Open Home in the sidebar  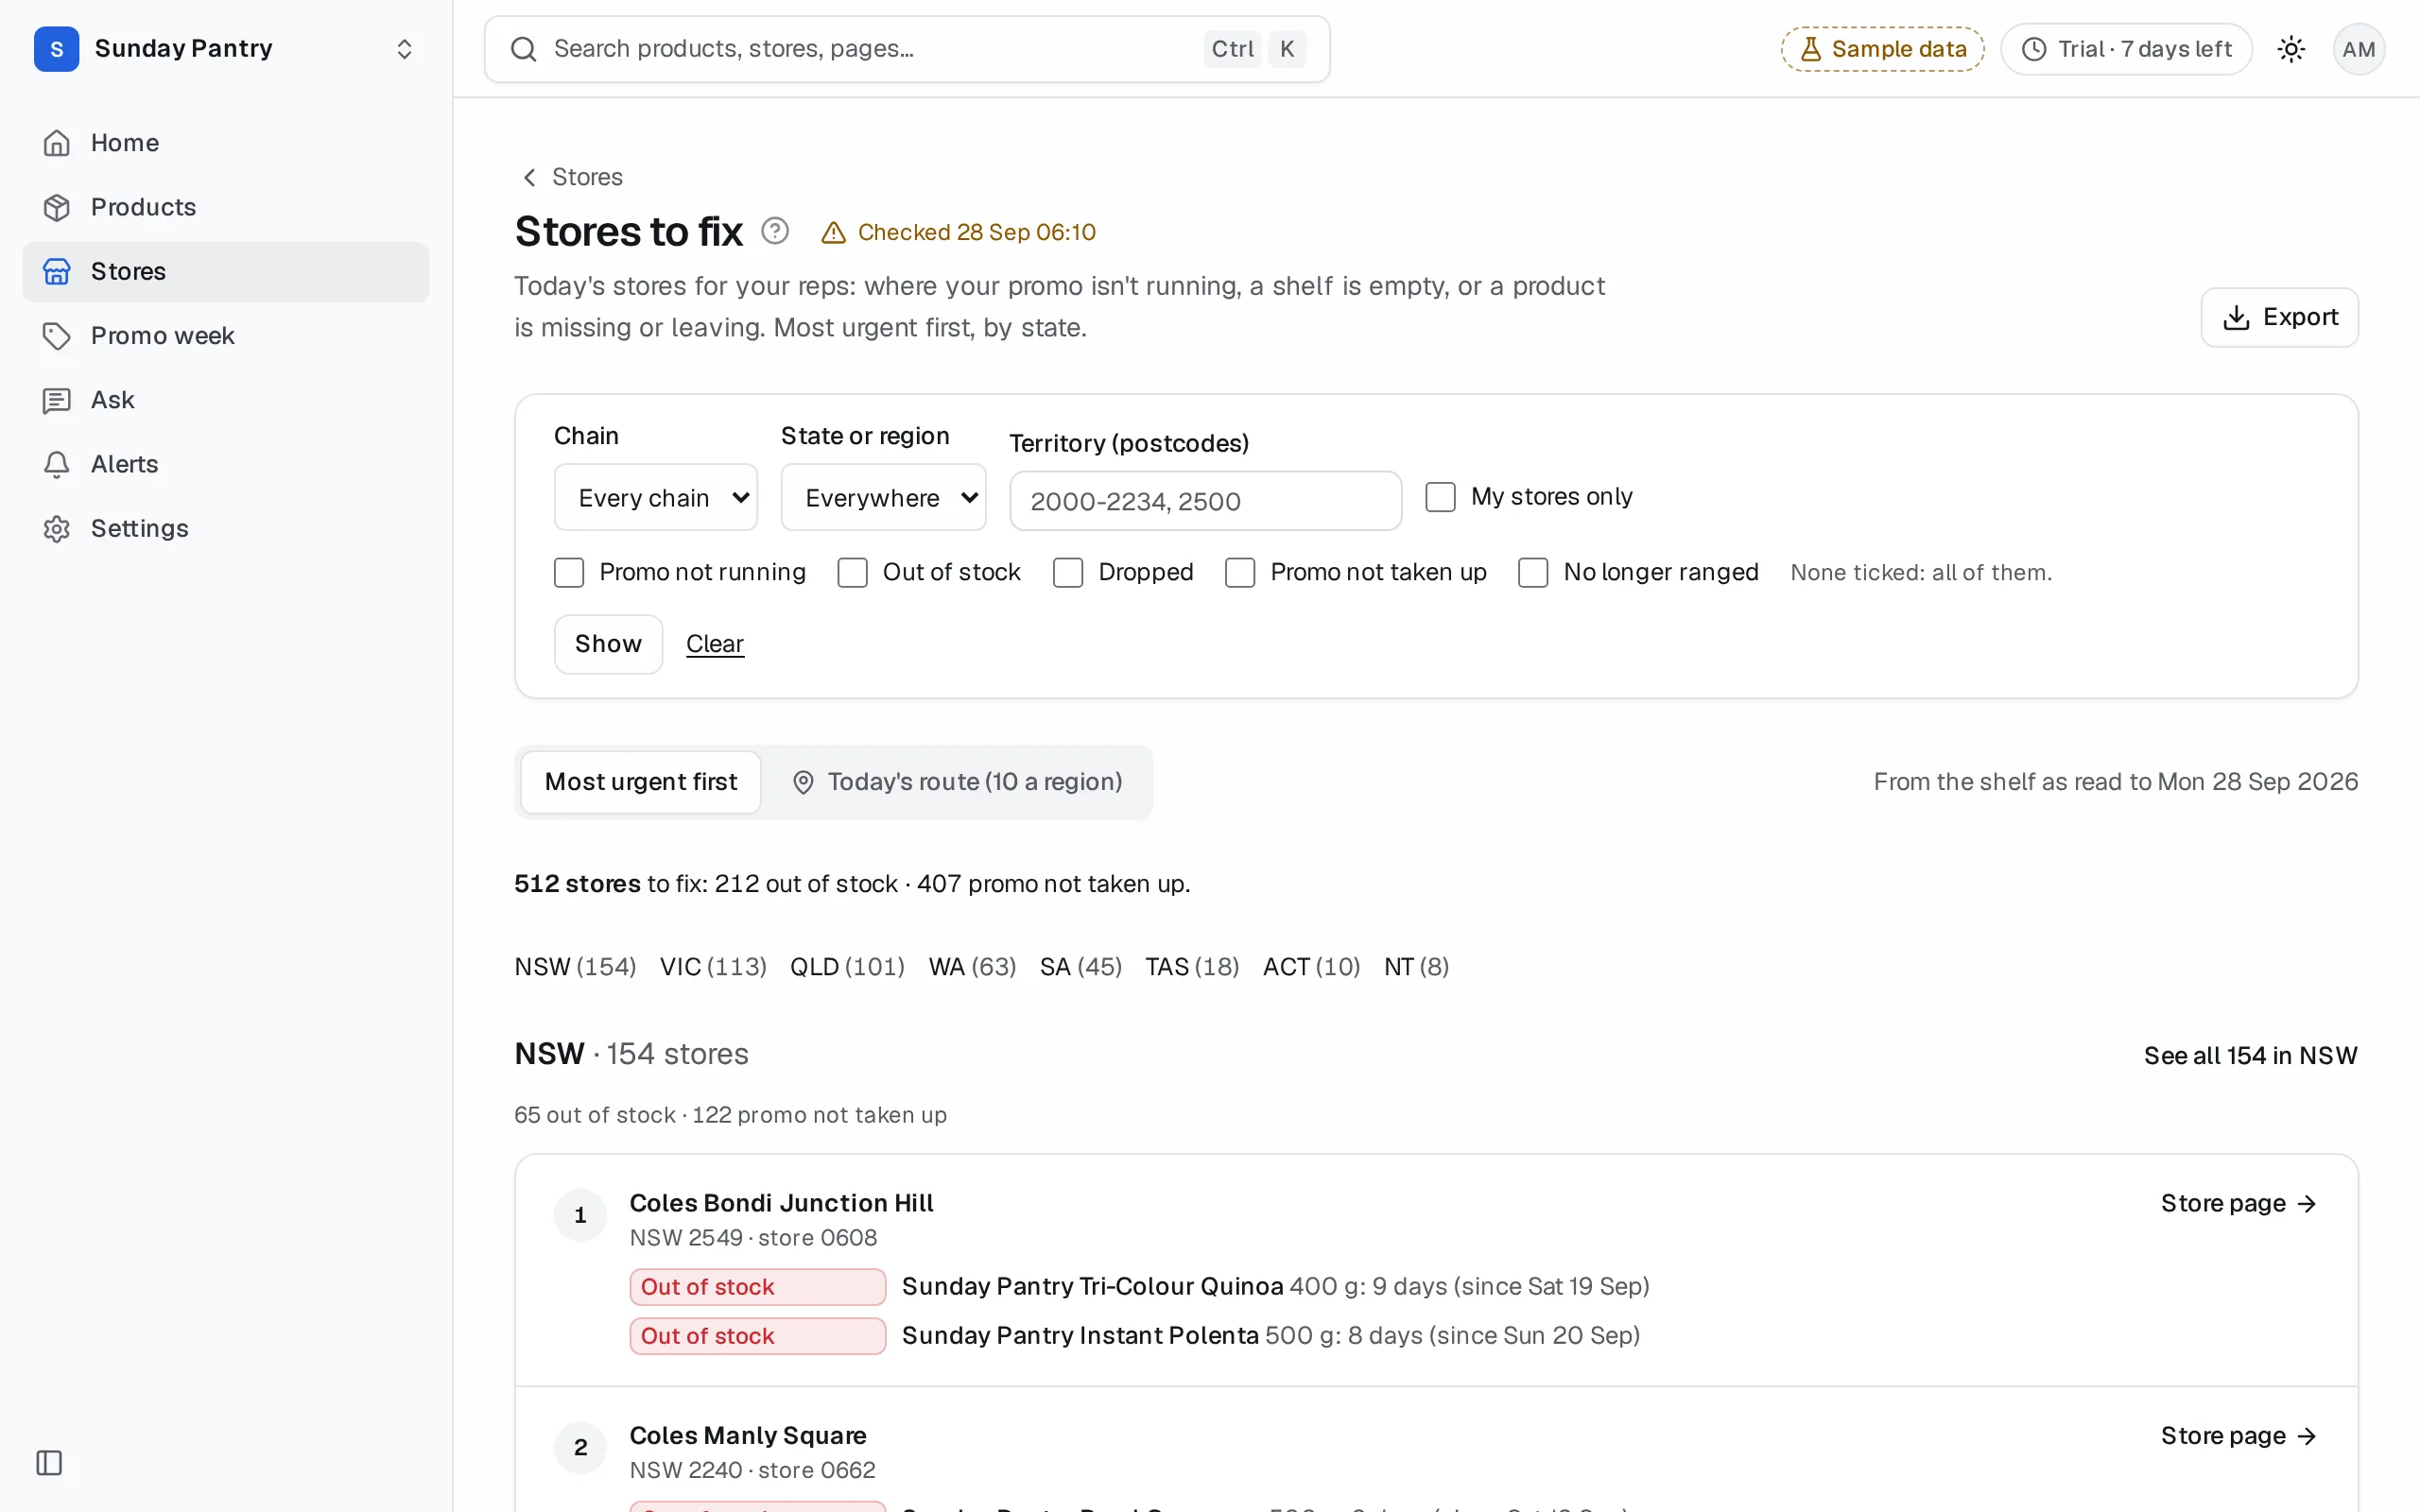point(226,143)
